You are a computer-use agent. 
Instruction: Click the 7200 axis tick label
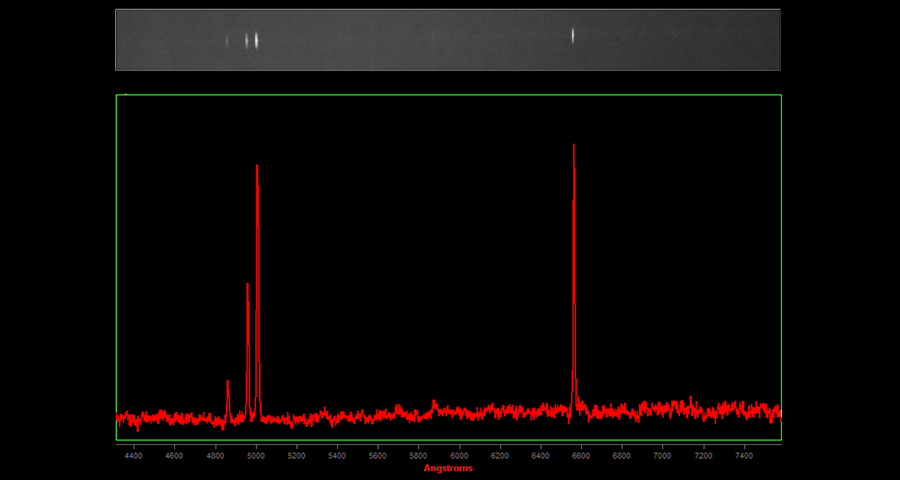pos(703,455)
